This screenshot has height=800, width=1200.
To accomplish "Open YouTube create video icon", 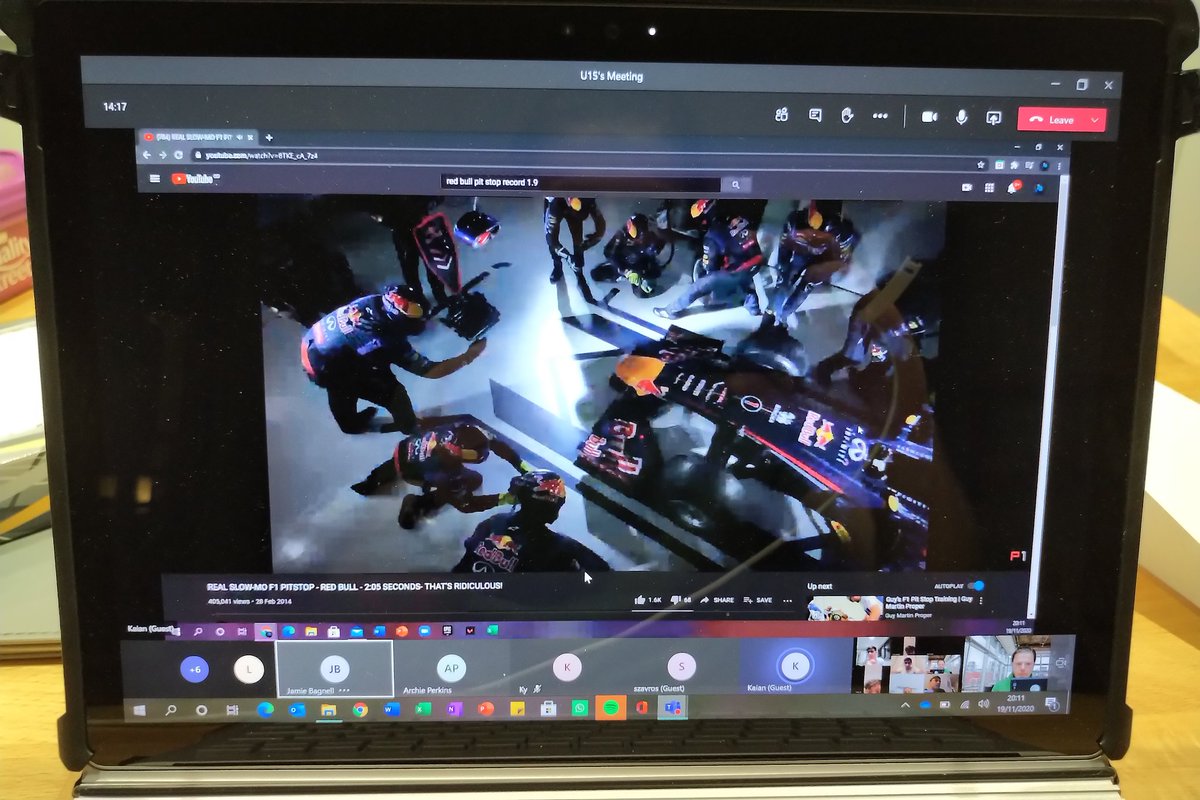I will [x=967, y=187].
